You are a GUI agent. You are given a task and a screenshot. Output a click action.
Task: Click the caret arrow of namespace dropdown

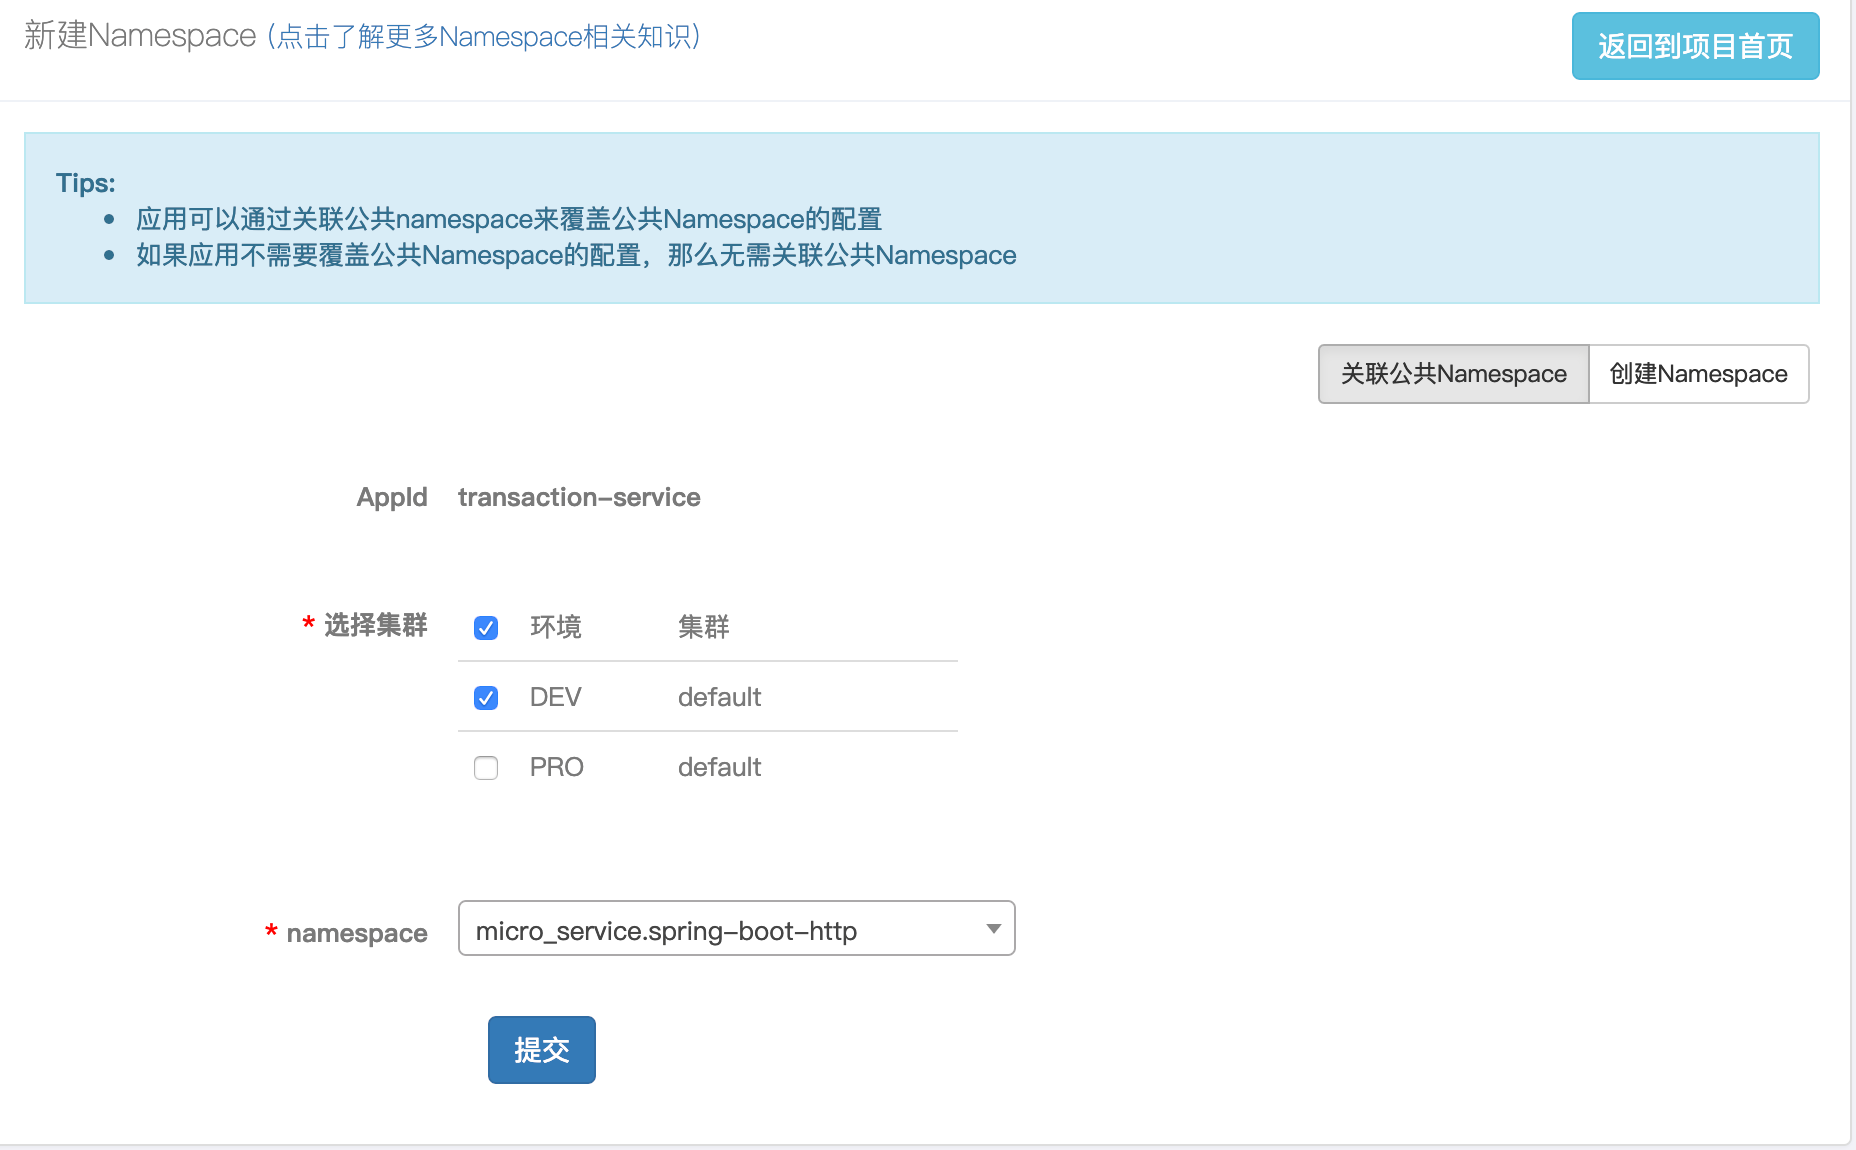point(993,929)
